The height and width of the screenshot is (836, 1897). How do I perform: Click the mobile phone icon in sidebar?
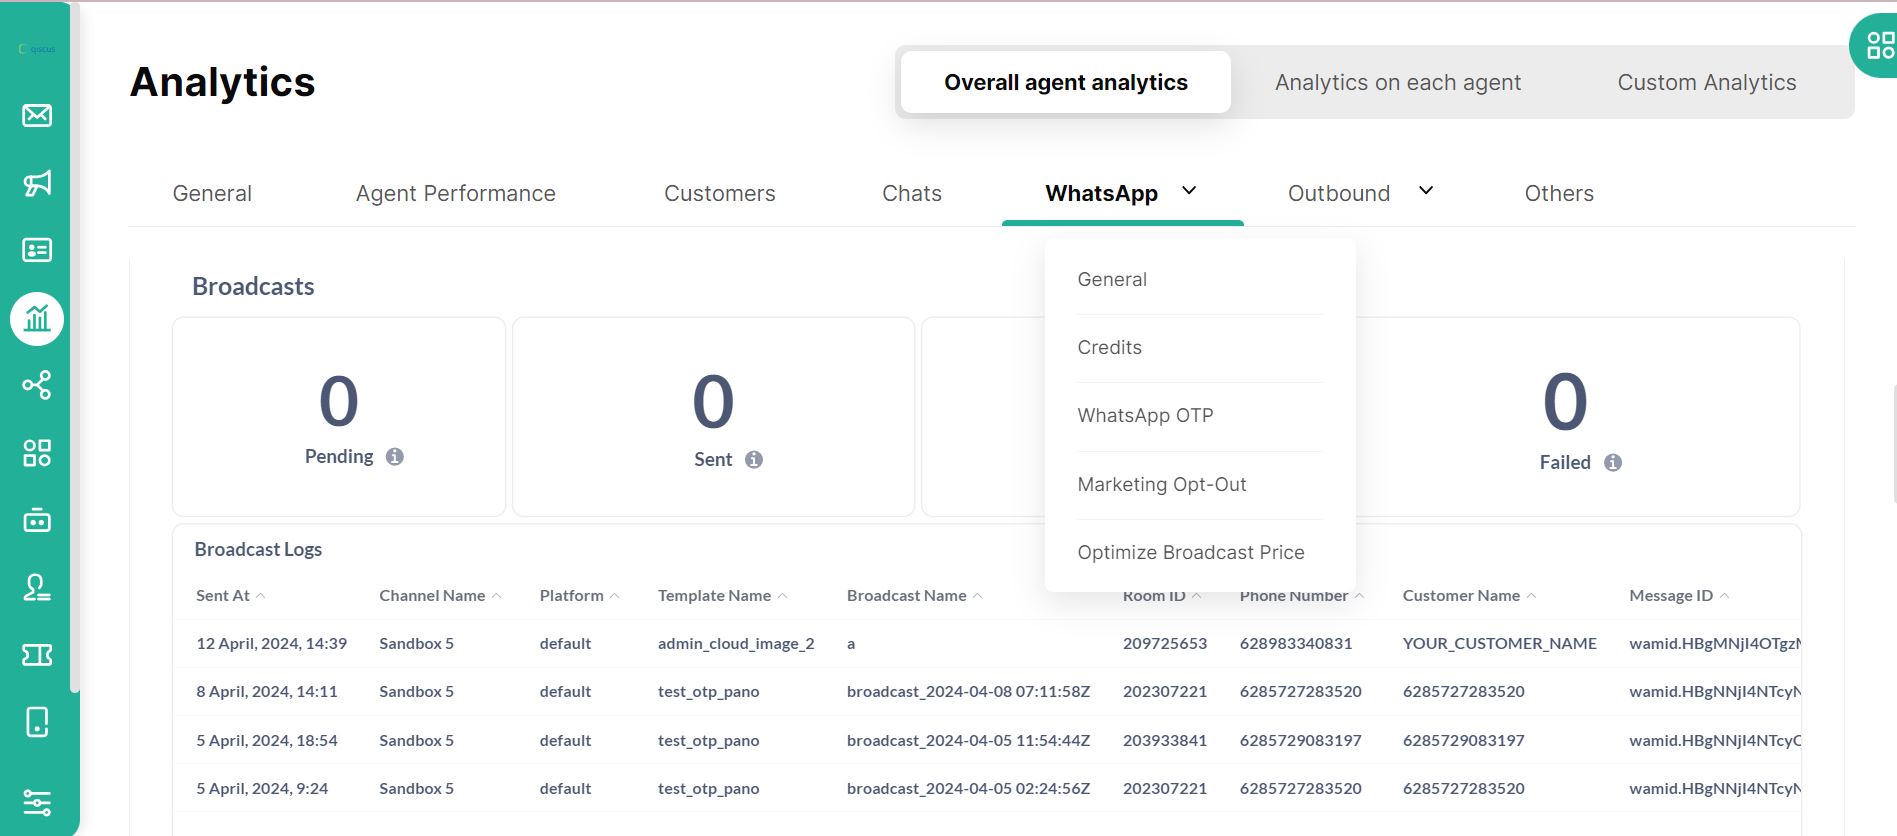[x=37, y=722]
